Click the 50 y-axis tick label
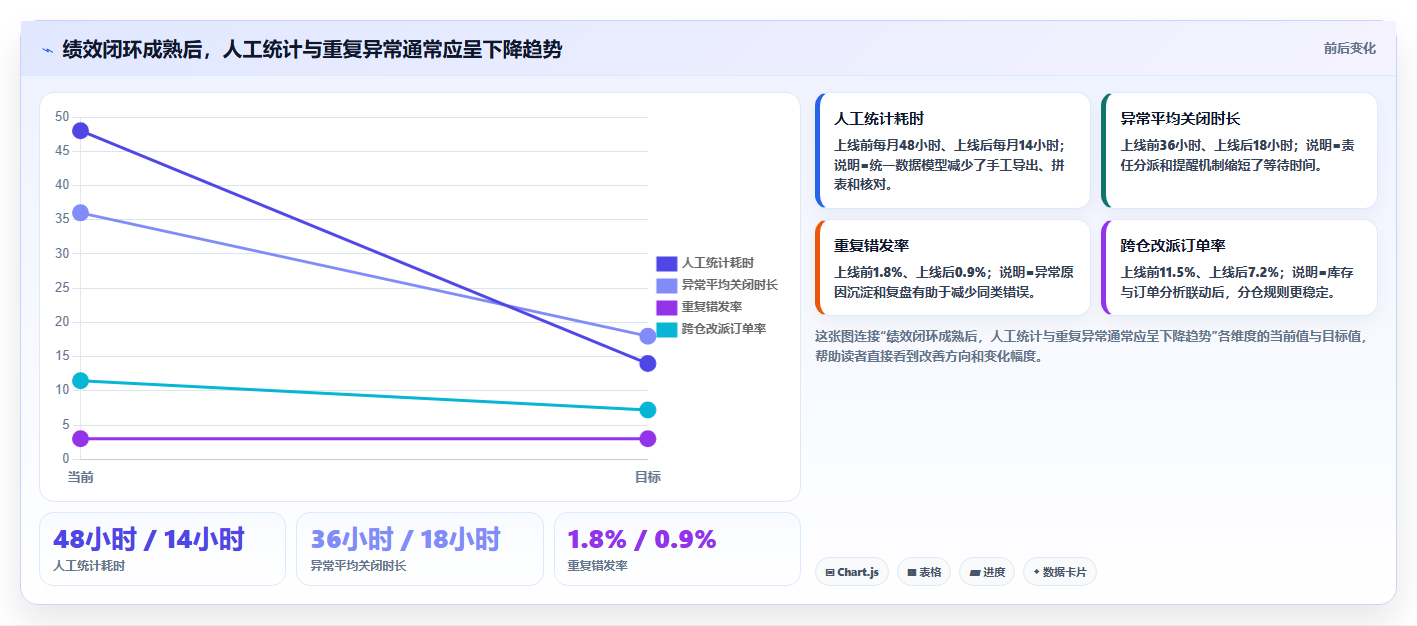 (x=62, y=117)
